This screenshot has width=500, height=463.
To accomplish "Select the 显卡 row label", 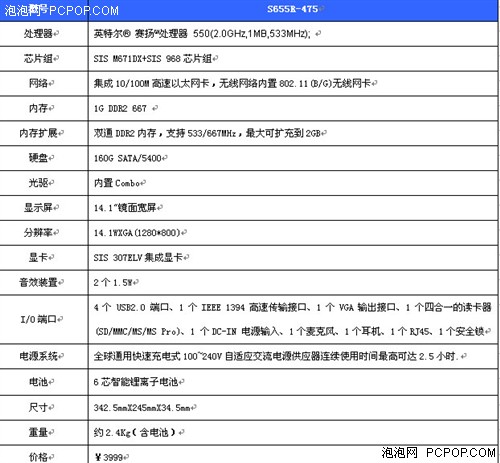I will point(39,257).
